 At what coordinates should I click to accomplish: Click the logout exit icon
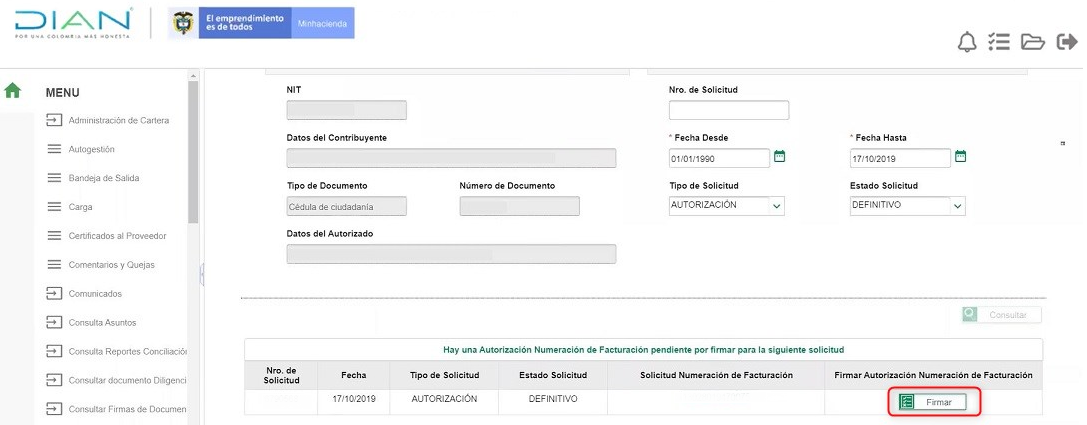coord(1067,42)
